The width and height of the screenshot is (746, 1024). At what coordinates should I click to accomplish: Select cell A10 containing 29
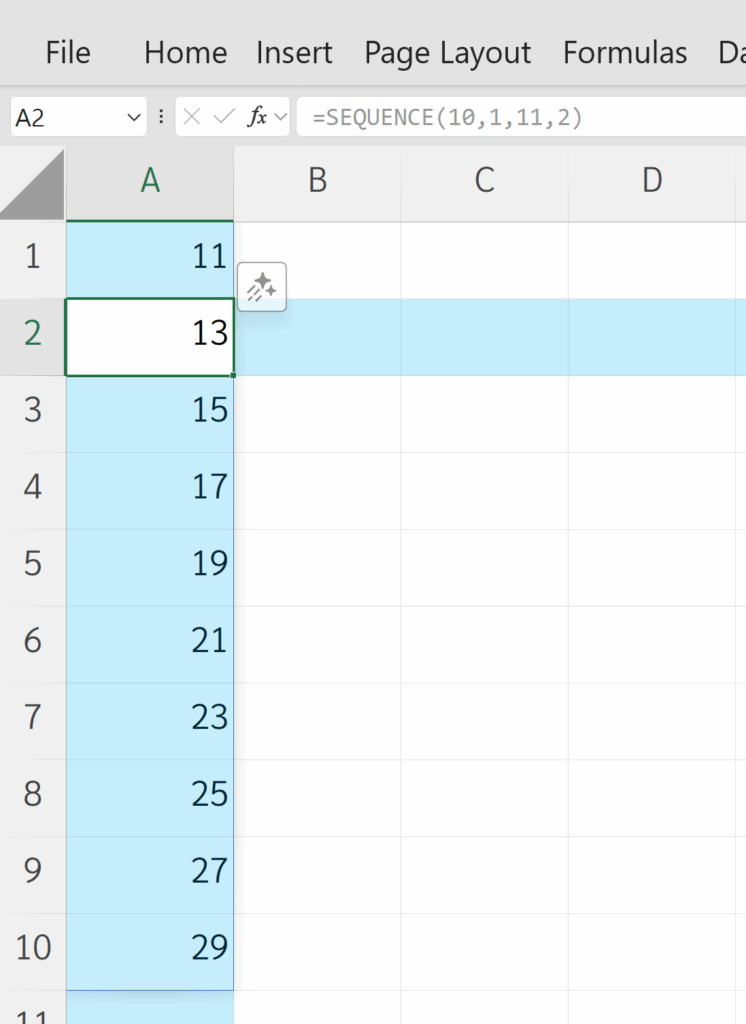tap(150, 947)
